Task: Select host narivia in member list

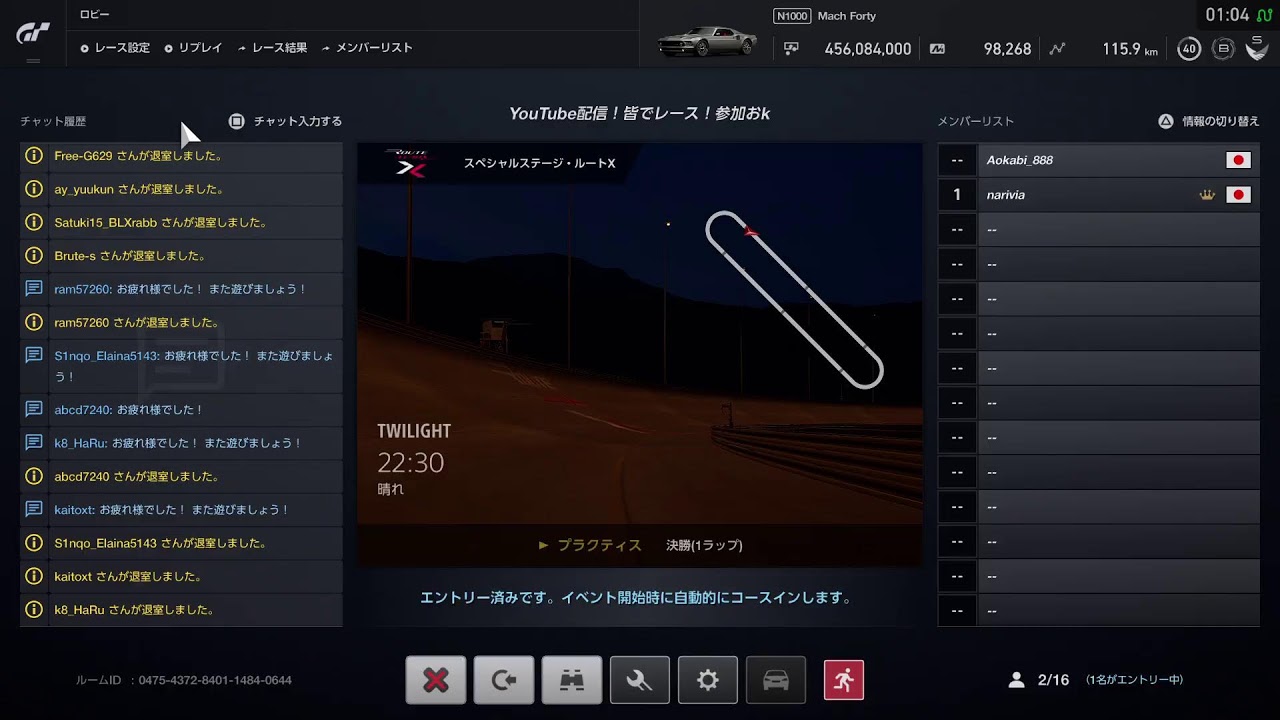Action: [1098, 195]
